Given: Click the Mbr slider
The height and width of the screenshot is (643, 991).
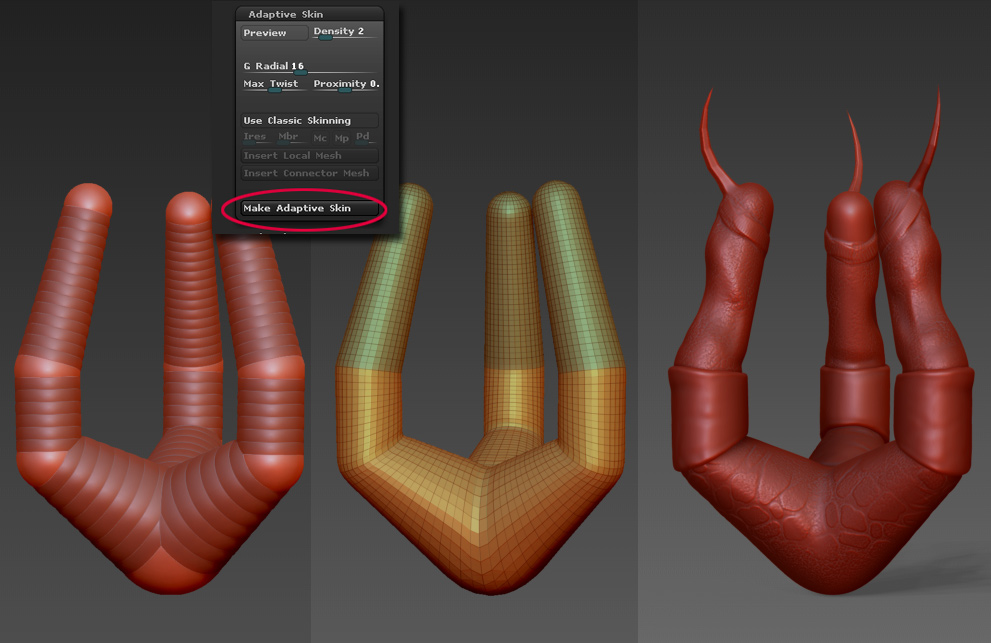Looking at the screenshot, I should pos(291,137).
